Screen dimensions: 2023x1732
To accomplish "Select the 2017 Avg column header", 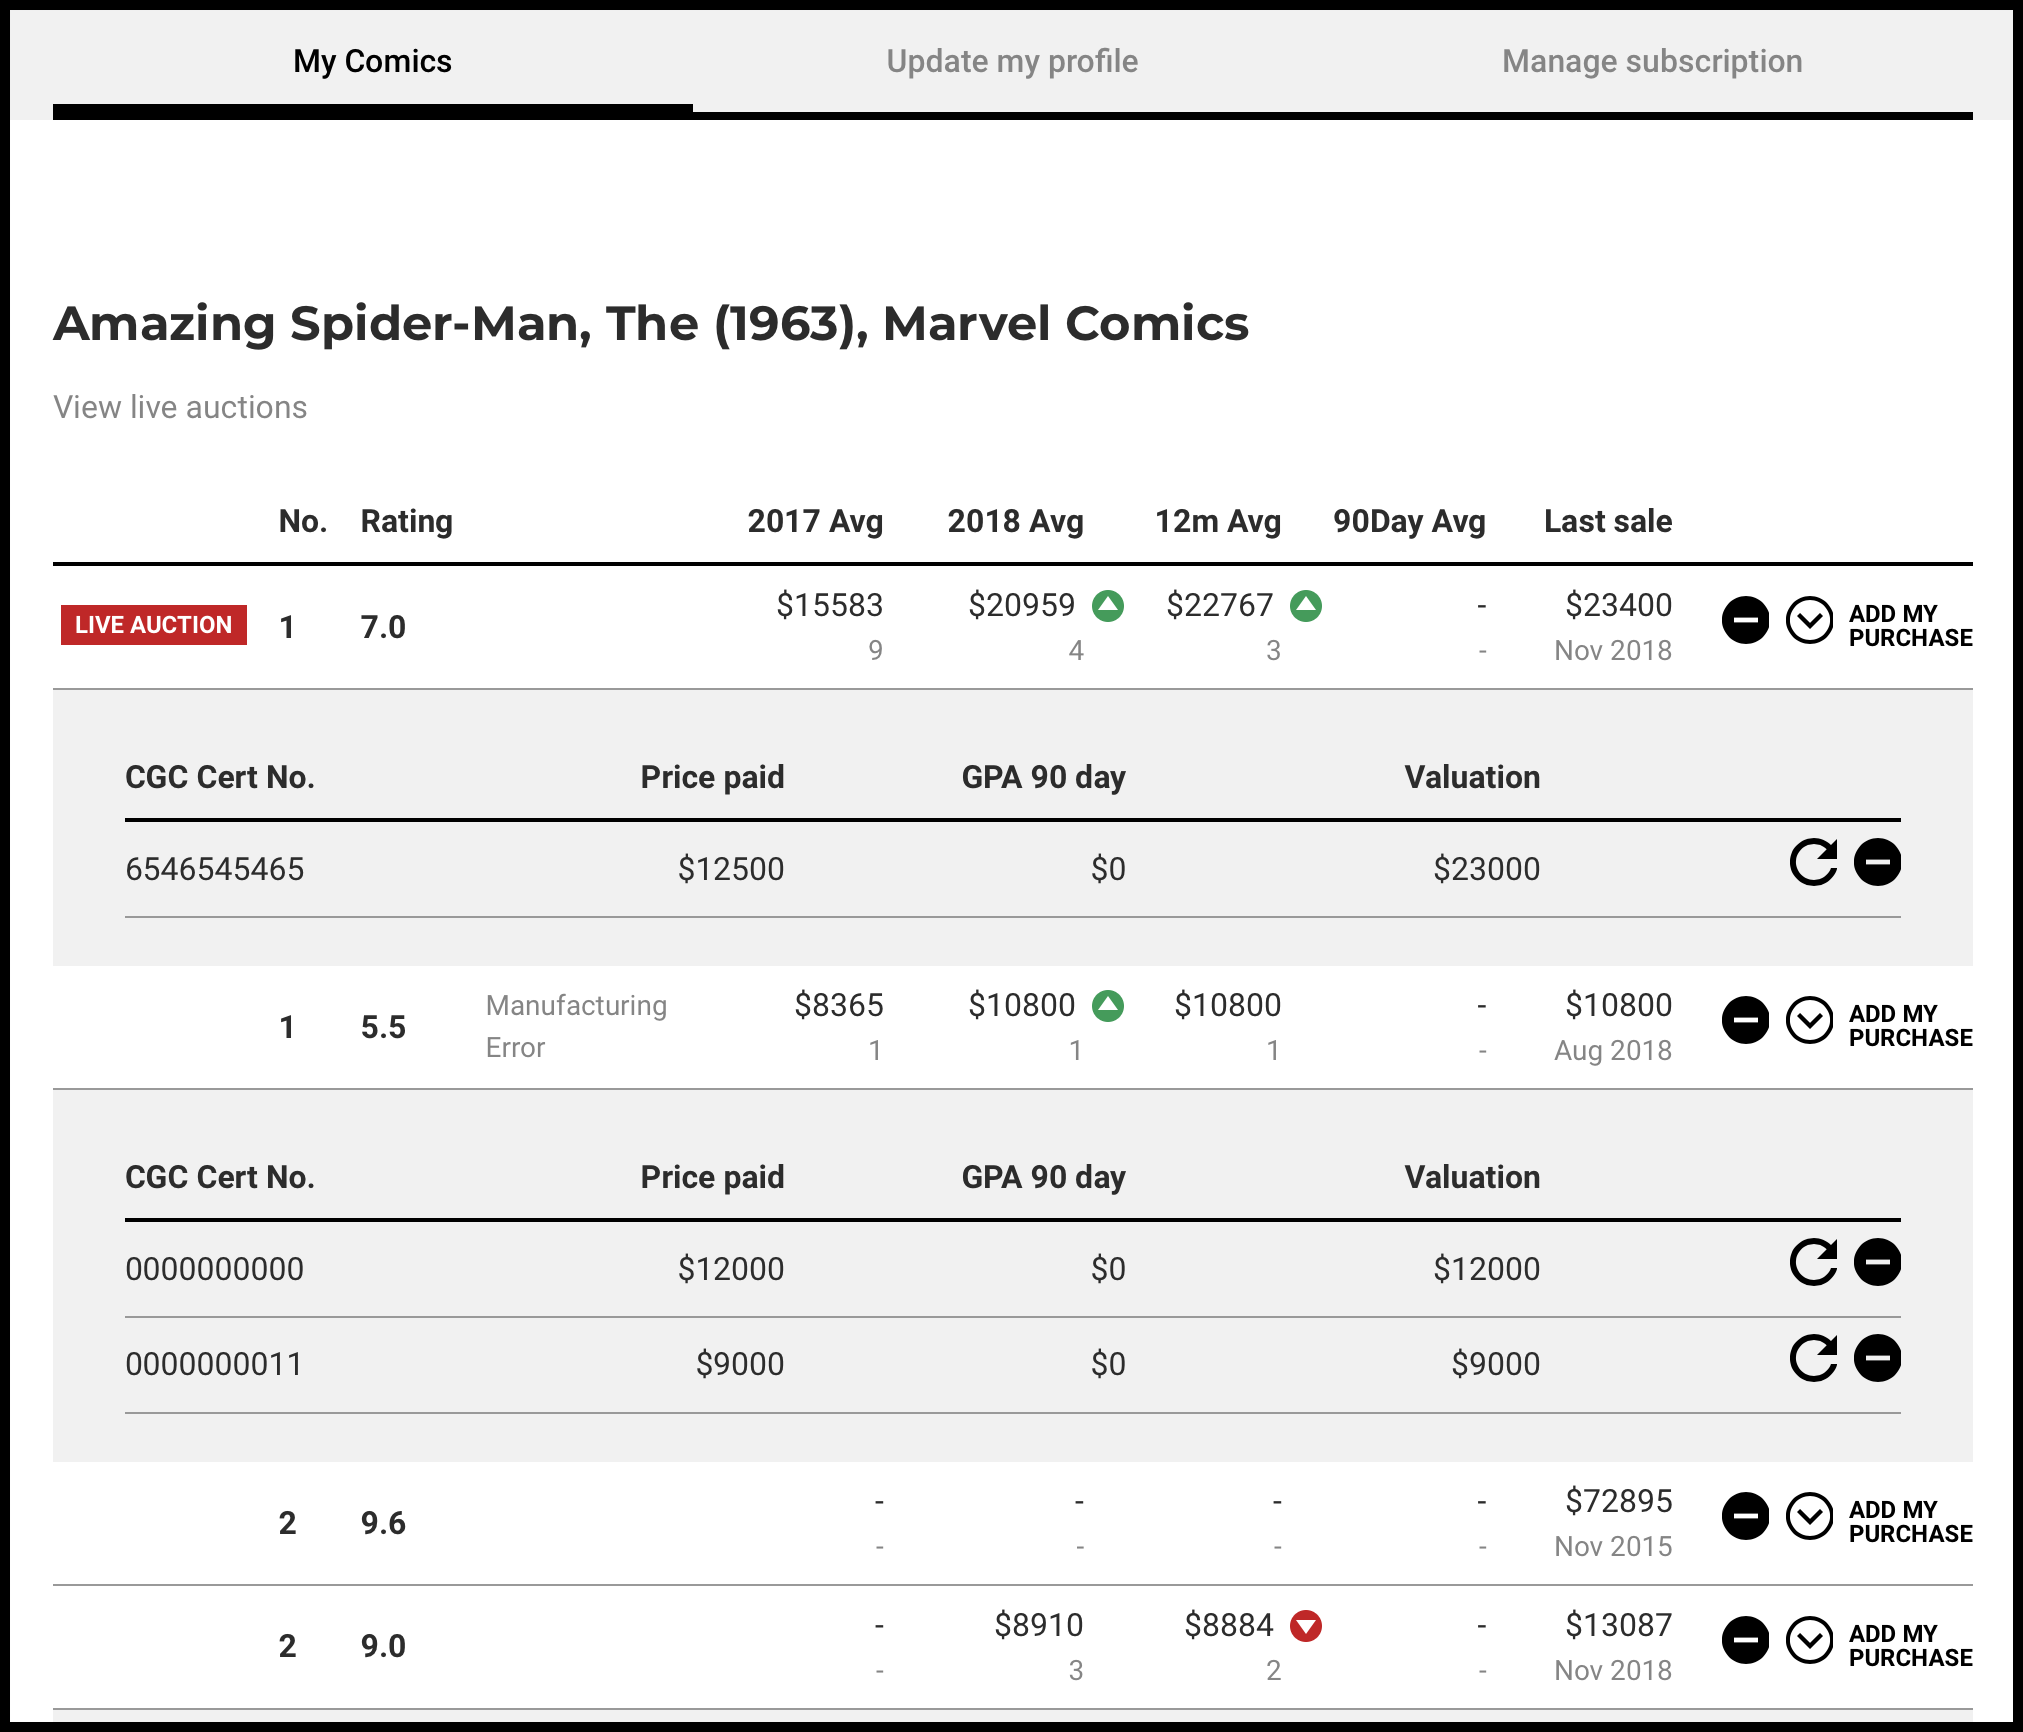I will tap(815, 521).
